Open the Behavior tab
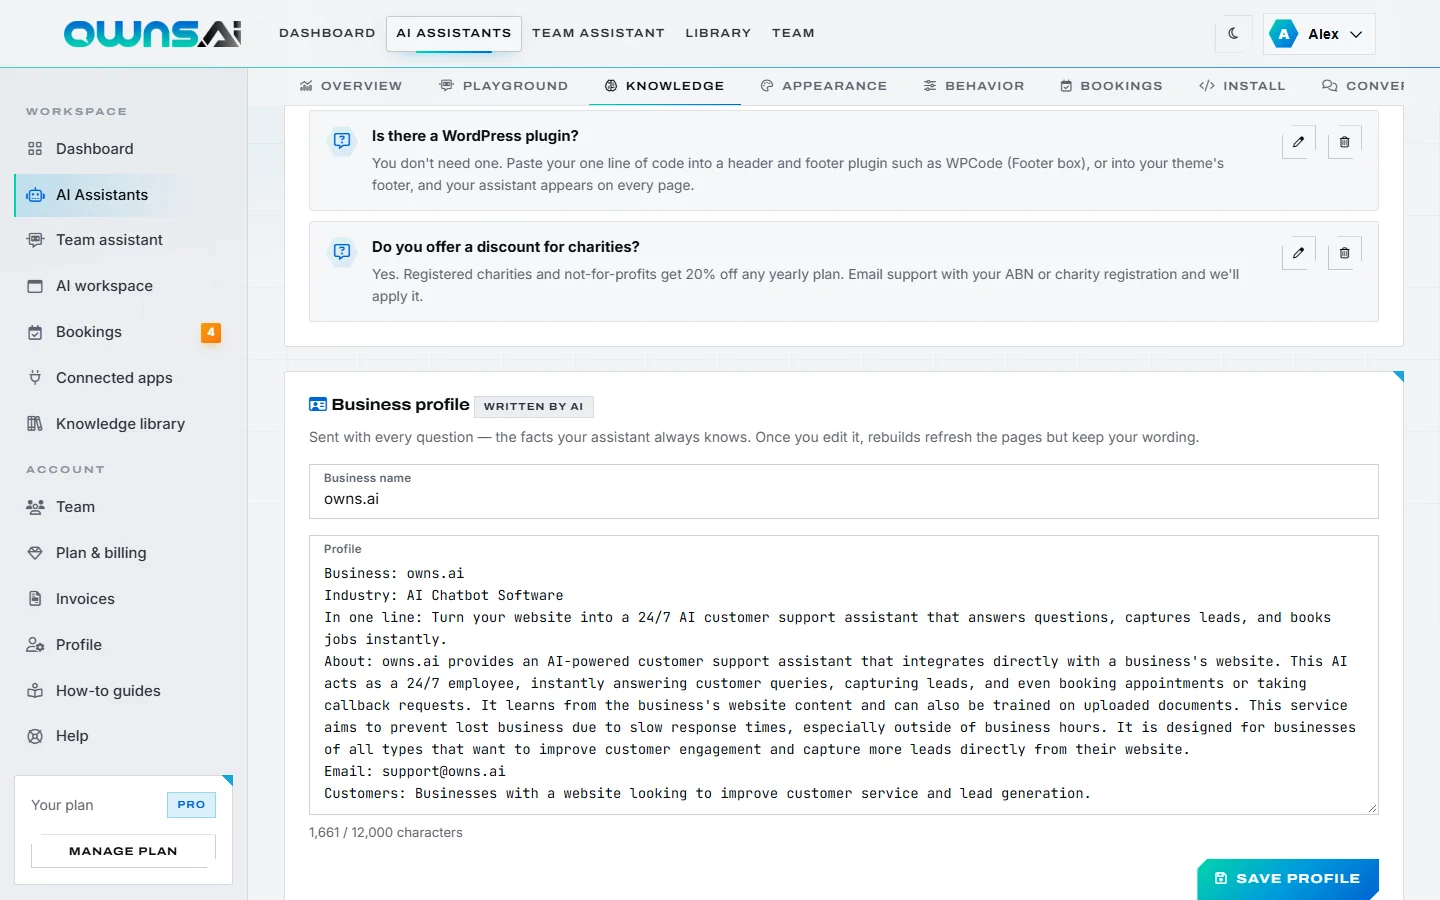The image size is (1440, 900). pyautogui.click(x=974, y=86)
